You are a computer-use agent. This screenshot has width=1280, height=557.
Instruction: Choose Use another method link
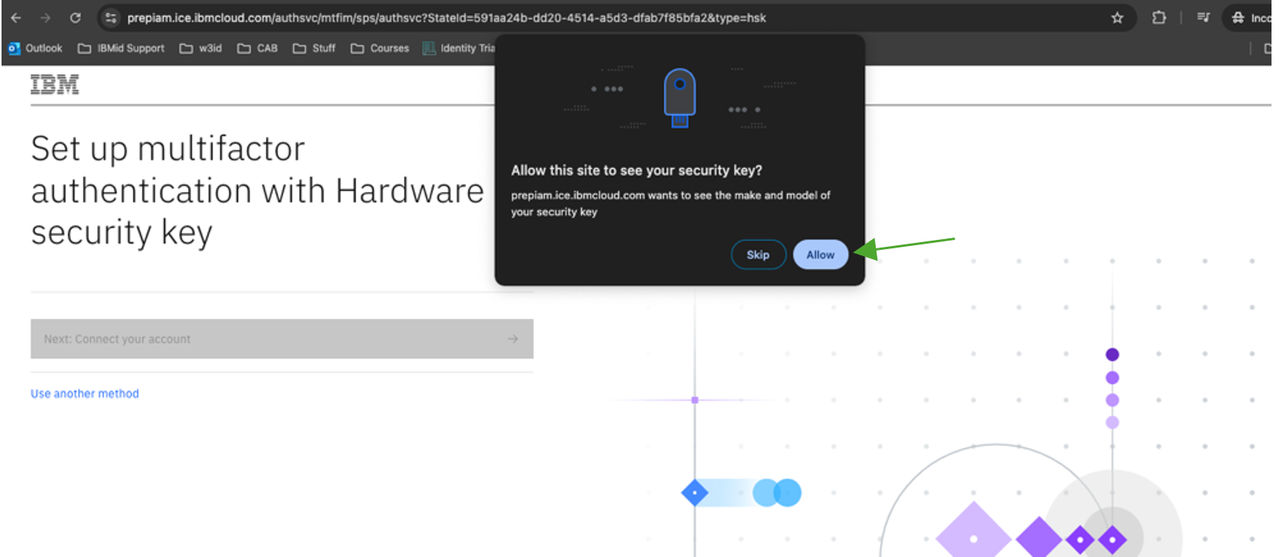pos(85,394)
